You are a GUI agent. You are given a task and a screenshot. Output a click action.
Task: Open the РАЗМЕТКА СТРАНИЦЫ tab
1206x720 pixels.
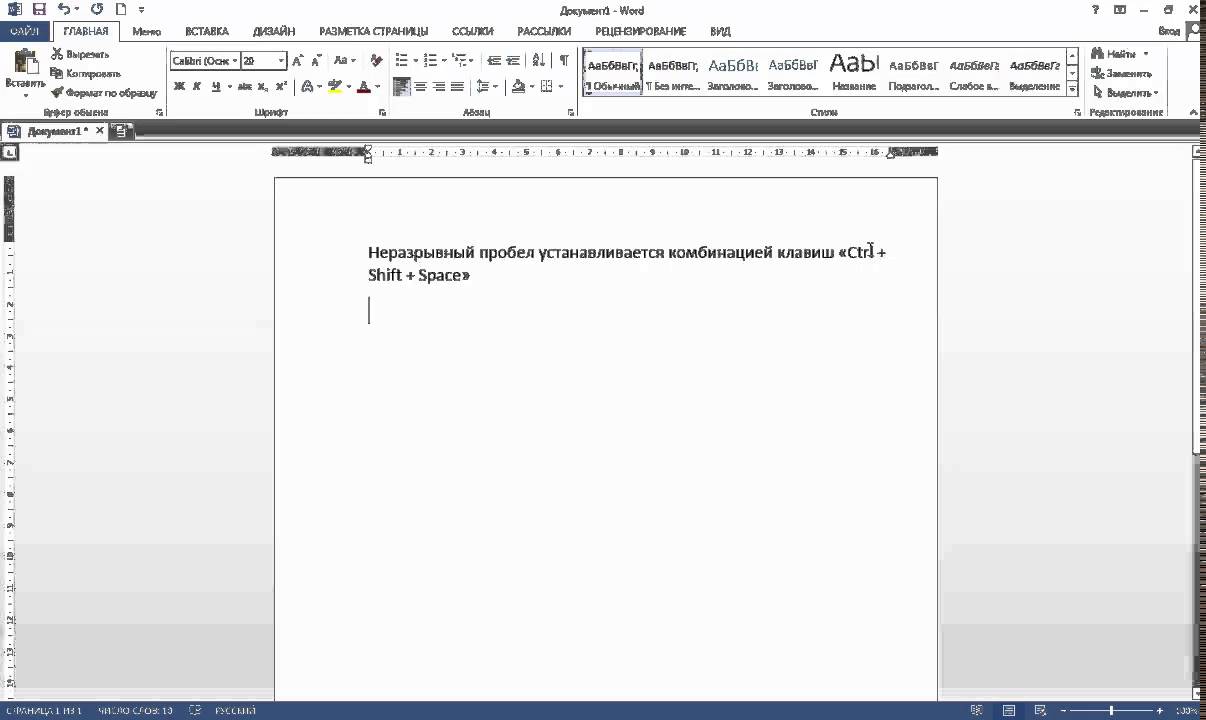pos(373,31)
